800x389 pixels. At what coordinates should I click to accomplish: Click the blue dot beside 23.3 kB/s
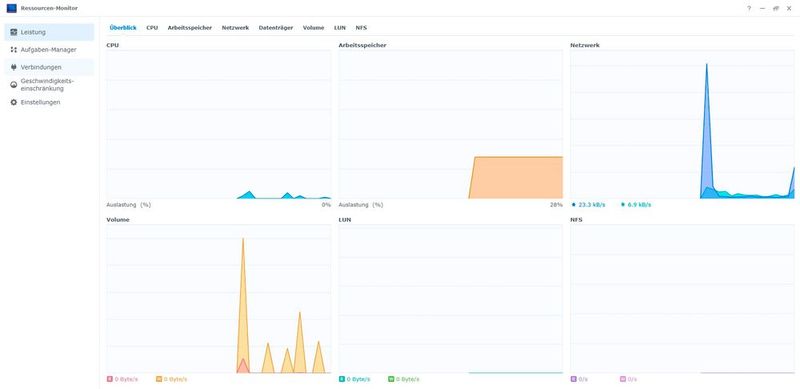pyautogui.click(x=574, y=205)
